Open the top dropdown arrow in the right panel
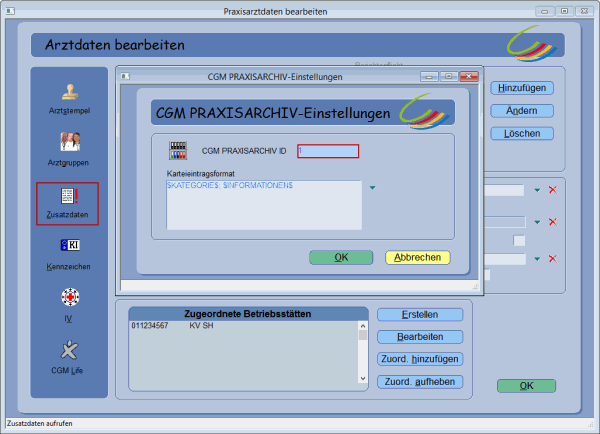600x434 pixels. [x=536, y=190]
